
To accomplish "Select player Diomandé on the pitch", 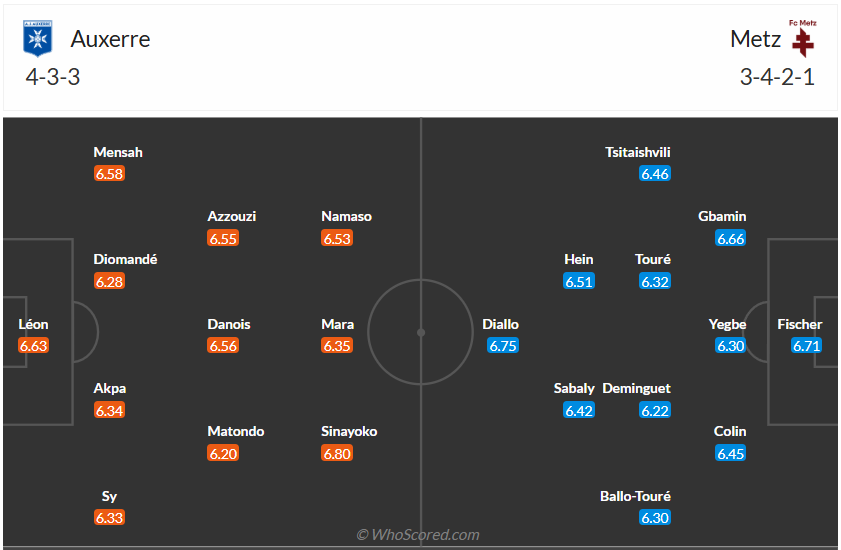I will point(125,259).
